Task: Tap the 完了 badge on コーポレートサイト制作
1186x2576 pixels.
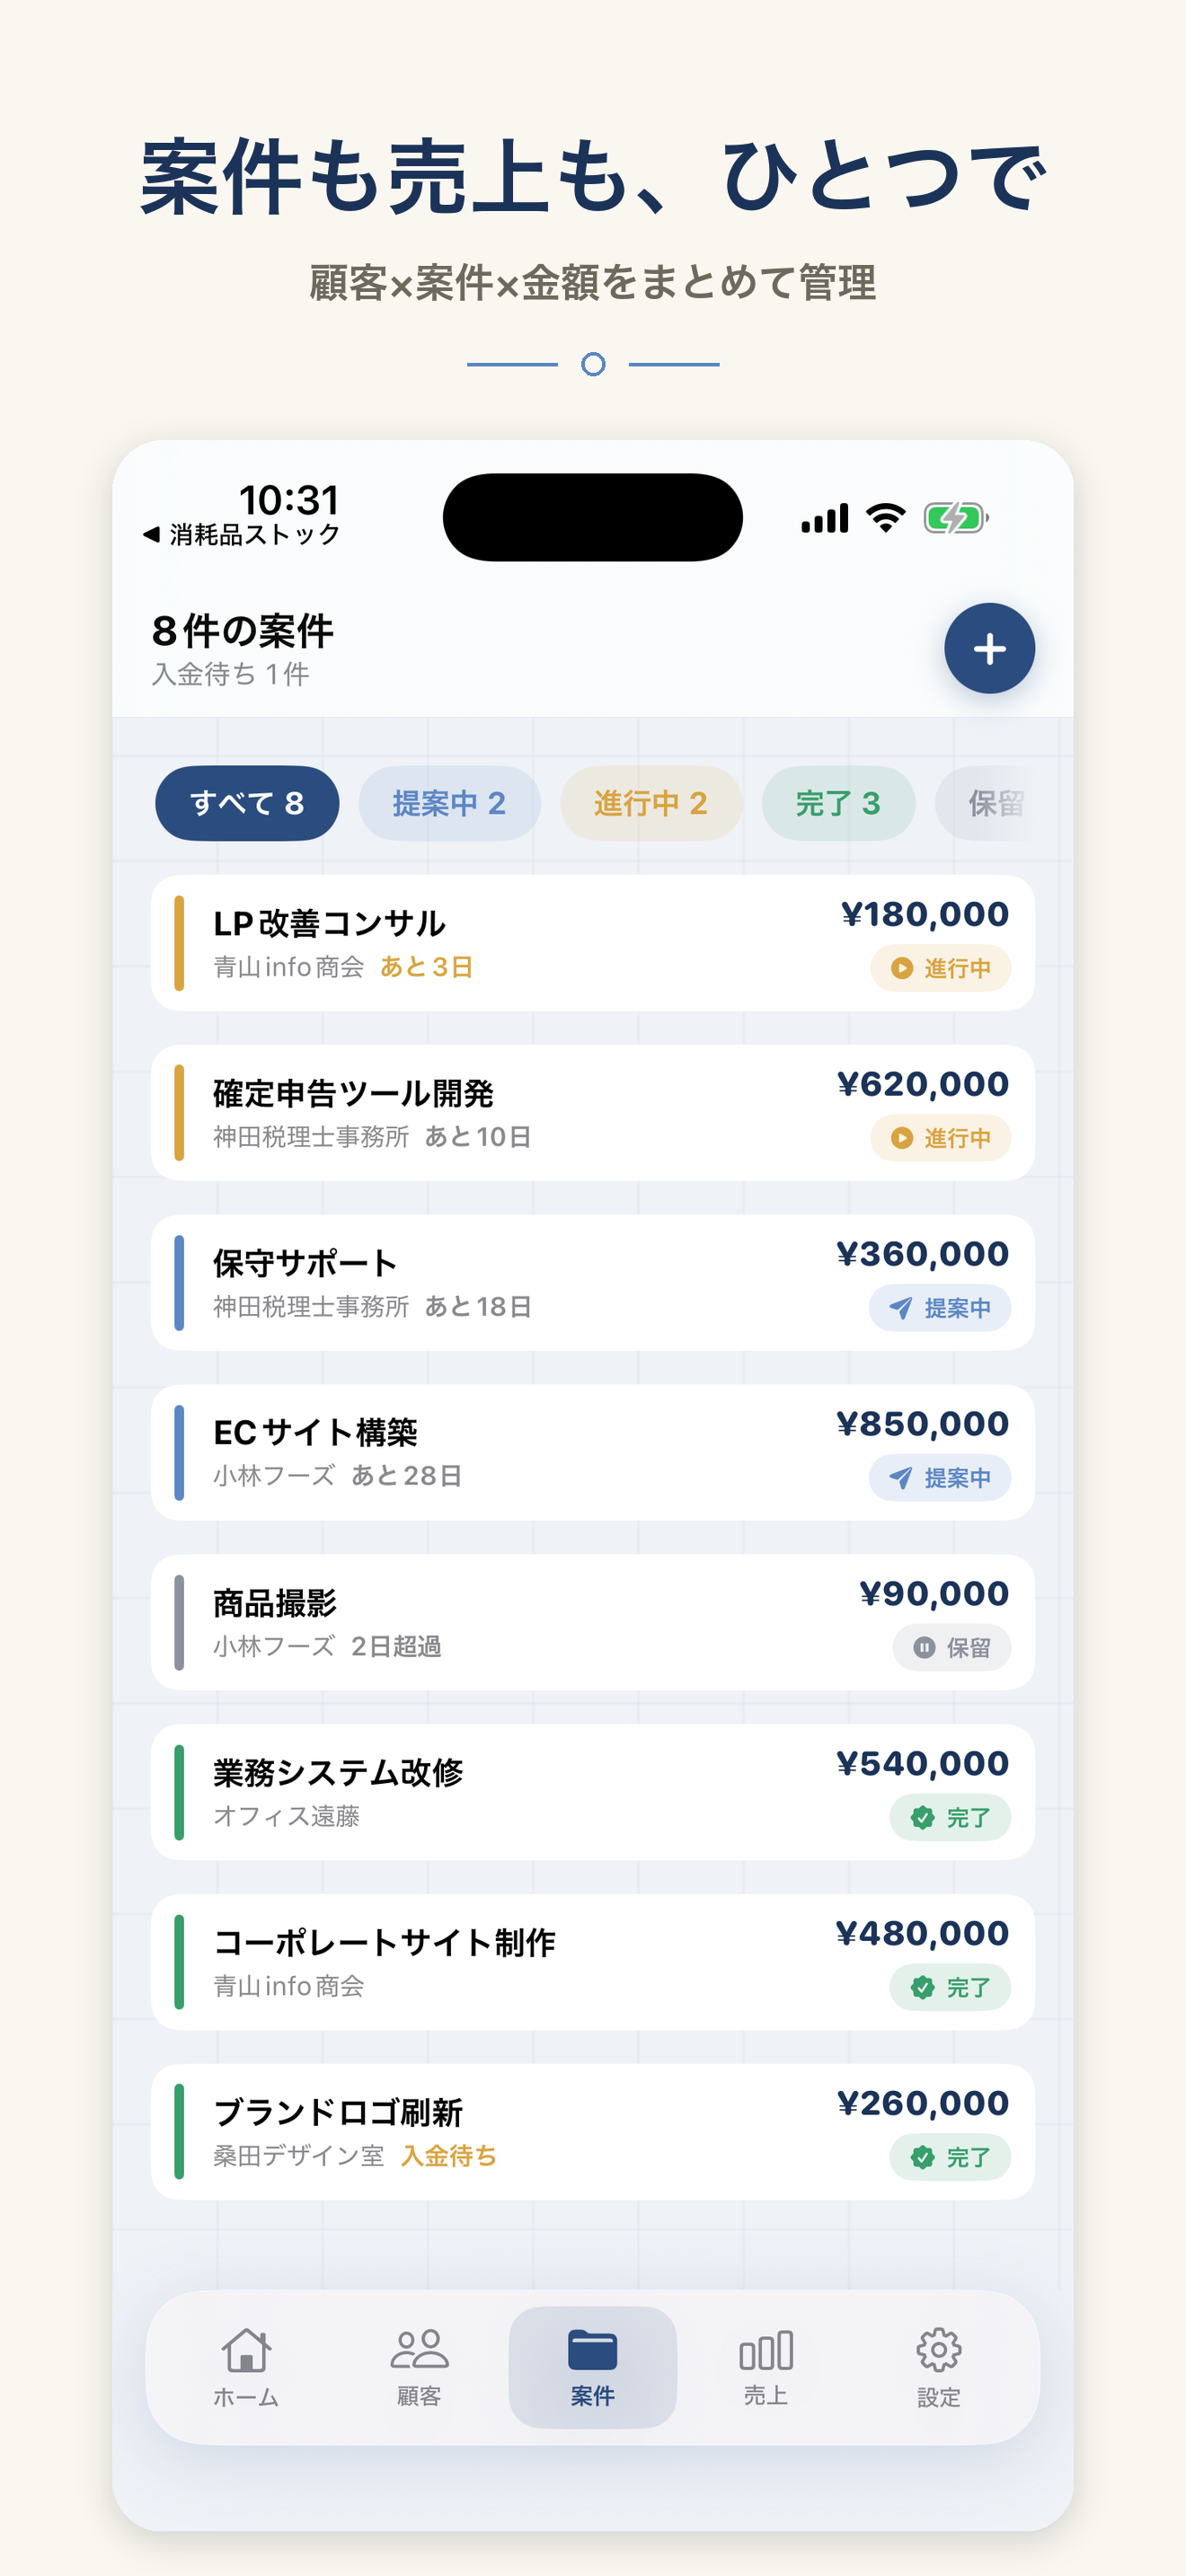Action: pyautogui.click(x=950, y=1987)
